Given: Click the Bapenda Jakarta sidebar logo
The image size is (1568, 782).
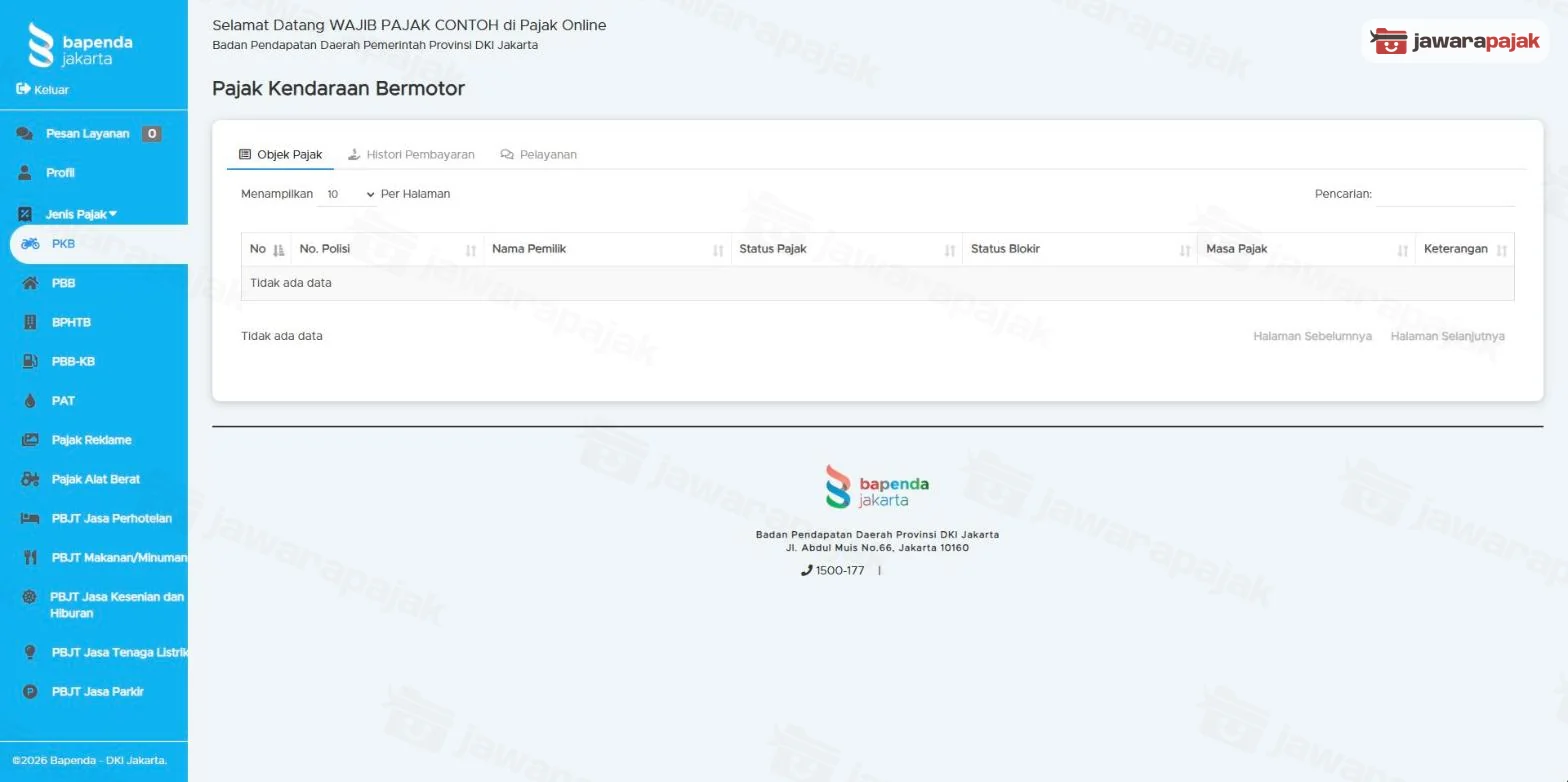Looking at the screenshot, I should click(80, 45).
